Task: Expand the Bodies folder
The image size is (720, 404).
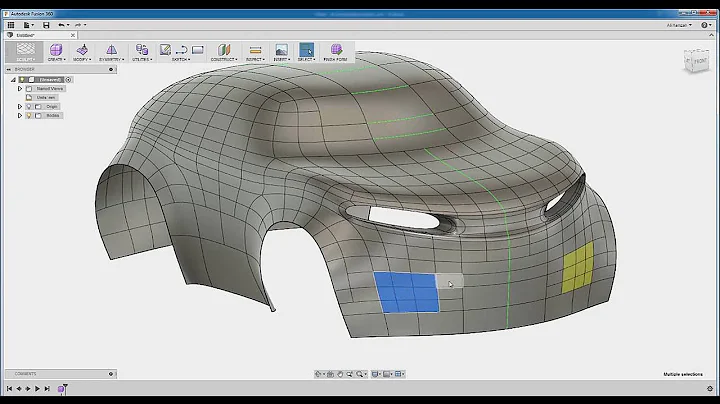Action: click(20, 116)
